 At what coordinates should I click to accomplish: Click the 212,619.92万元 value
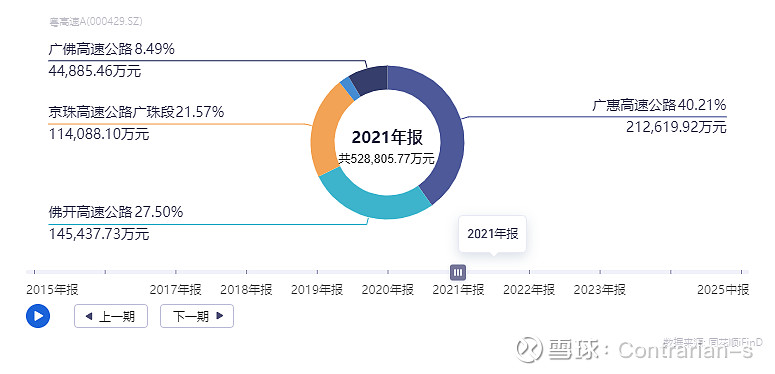tap(676, 127)
